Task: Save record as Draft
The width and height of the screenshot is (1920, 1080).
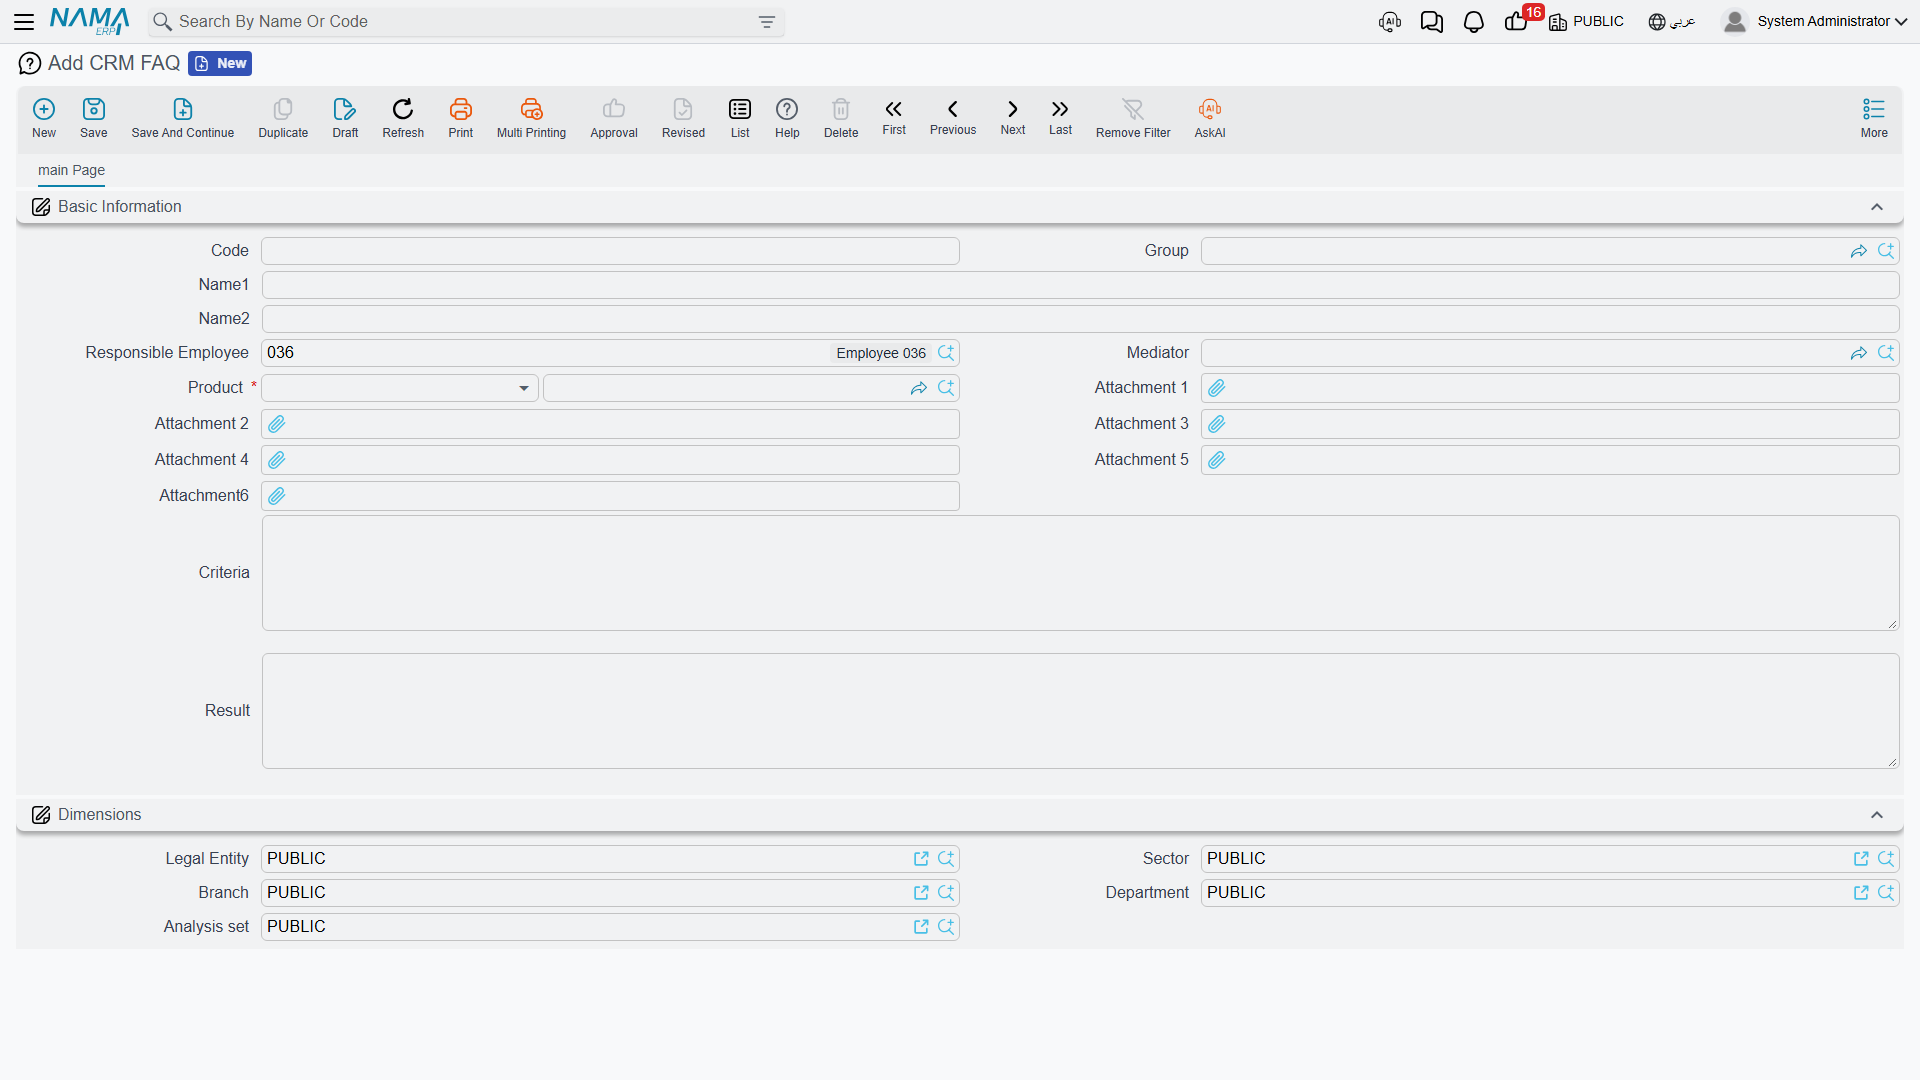Action: (x=345, y=118)
